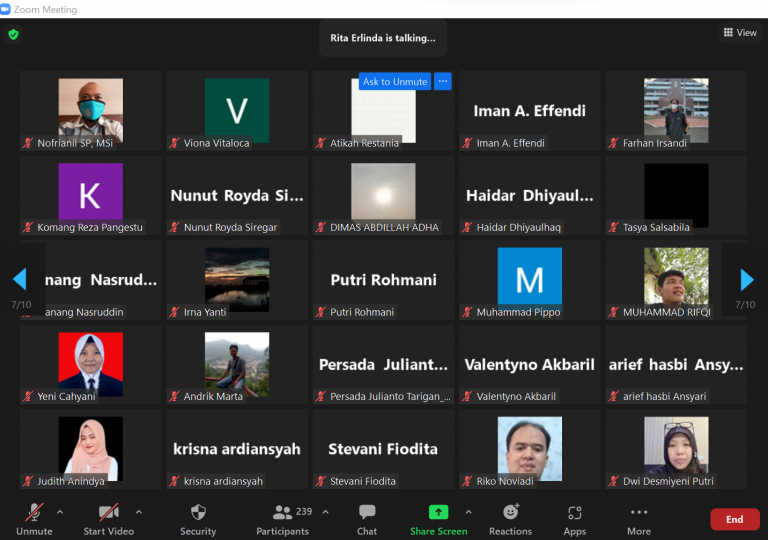Screen dimensions: 768x540
Task: Open the Participants panel icon
Action: click(282, 513)
